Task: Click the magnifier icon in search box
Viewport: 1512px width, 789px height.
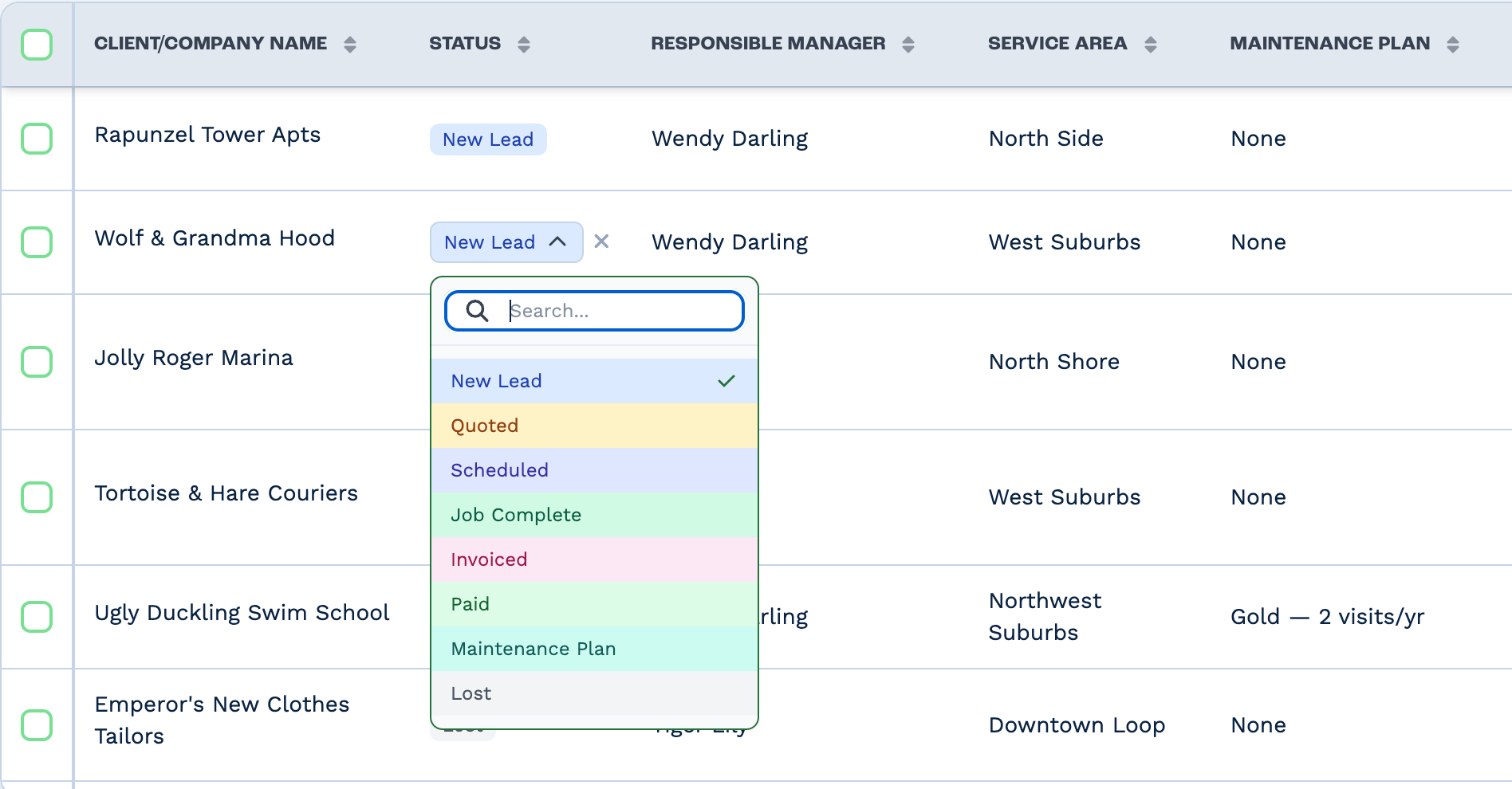Action: click(478, 311)
